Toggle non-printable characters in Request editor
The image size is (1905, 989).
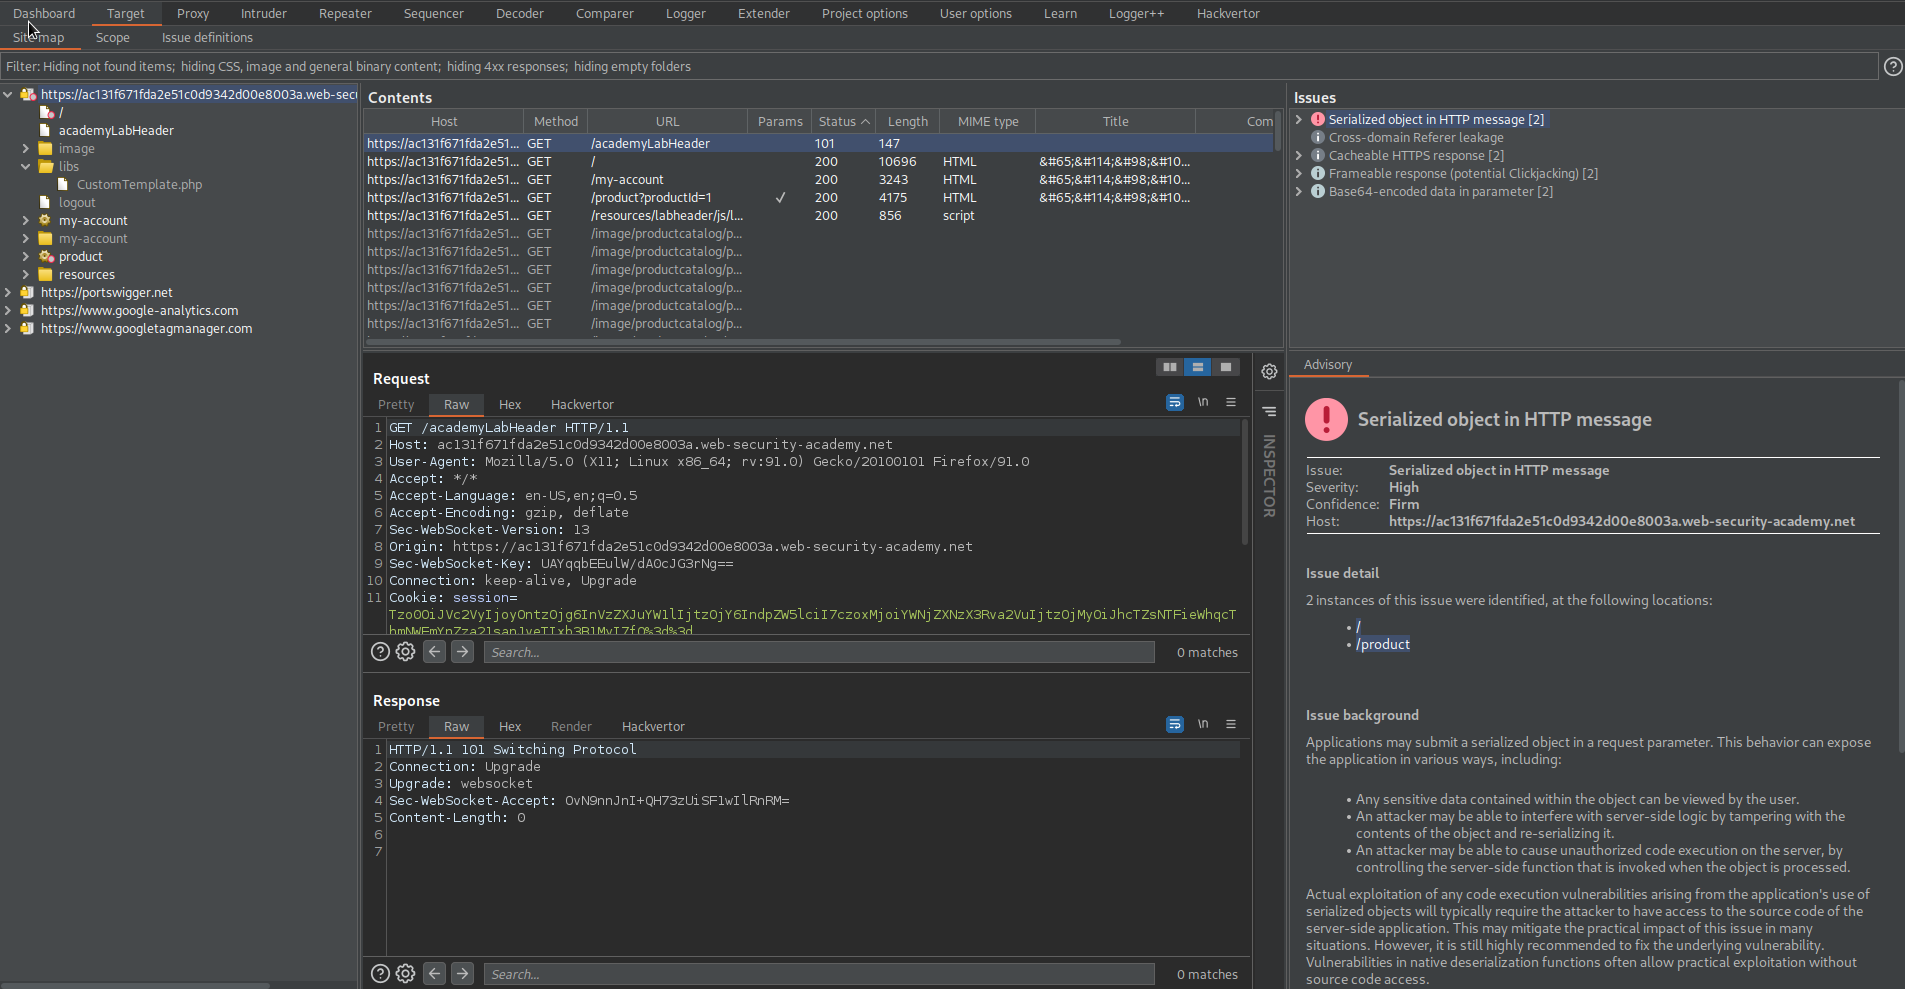click(x=1203, y=402)
